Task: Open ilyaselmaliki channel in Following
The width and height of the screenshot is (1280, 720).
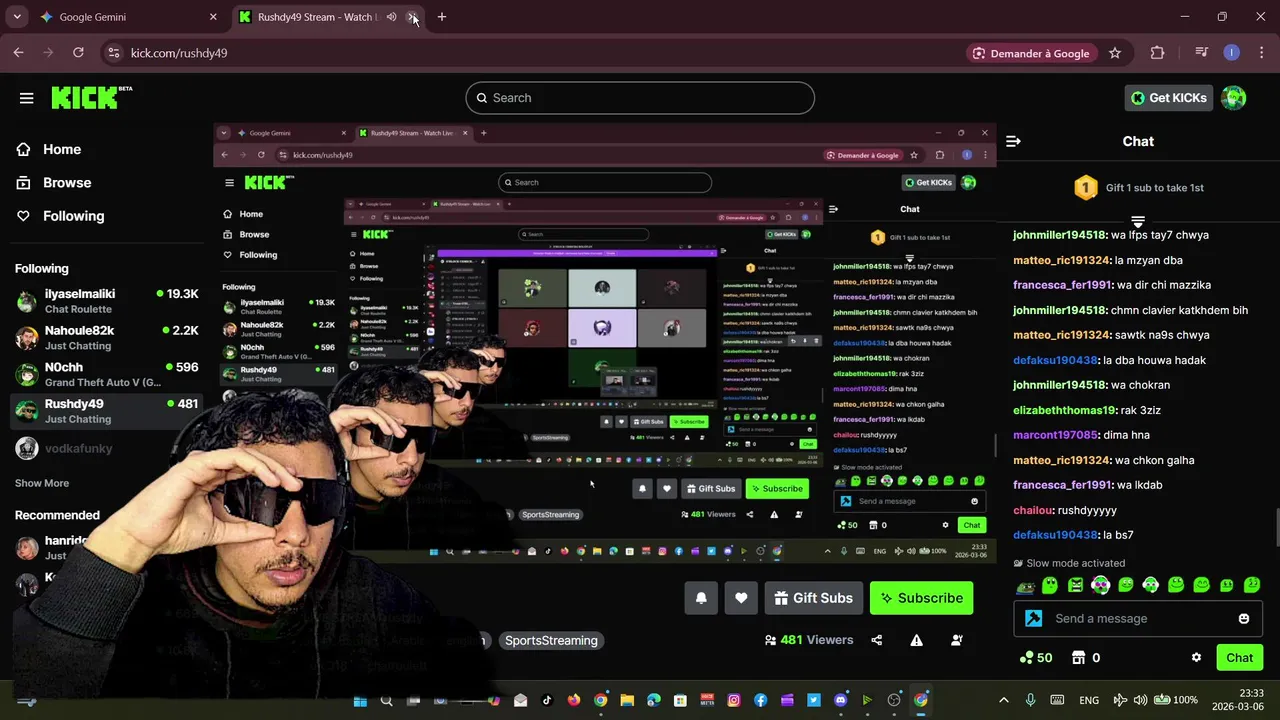Action: [x=106, y=301]
